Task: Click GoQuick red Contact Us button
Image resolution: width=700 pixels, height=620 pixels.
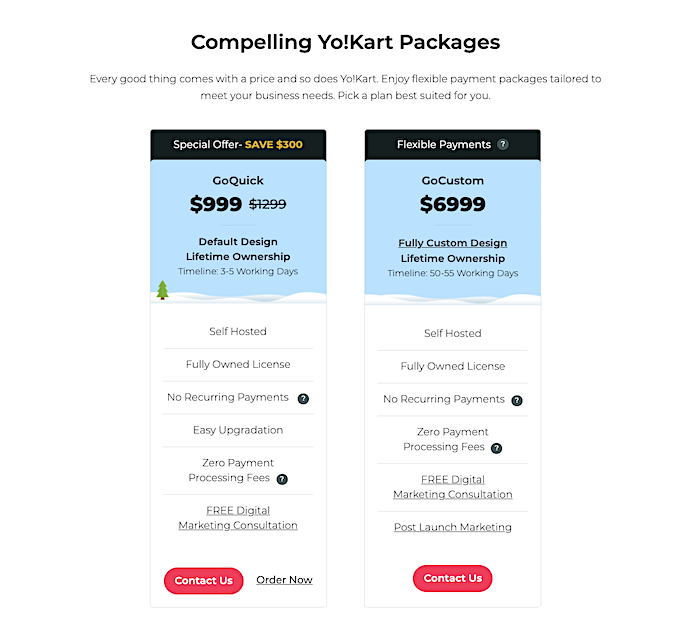Action: (204, 581)
